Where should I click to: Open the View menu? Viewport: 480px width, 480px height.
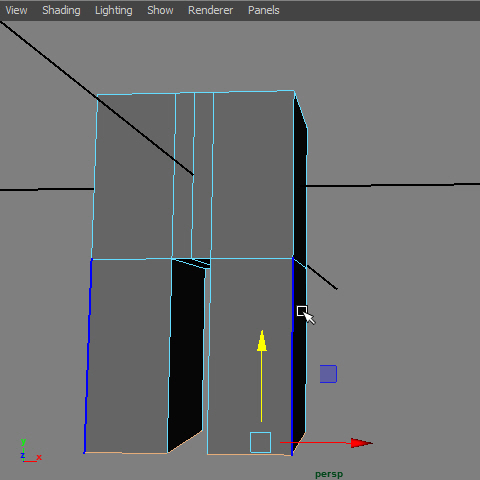click(16, 10)
